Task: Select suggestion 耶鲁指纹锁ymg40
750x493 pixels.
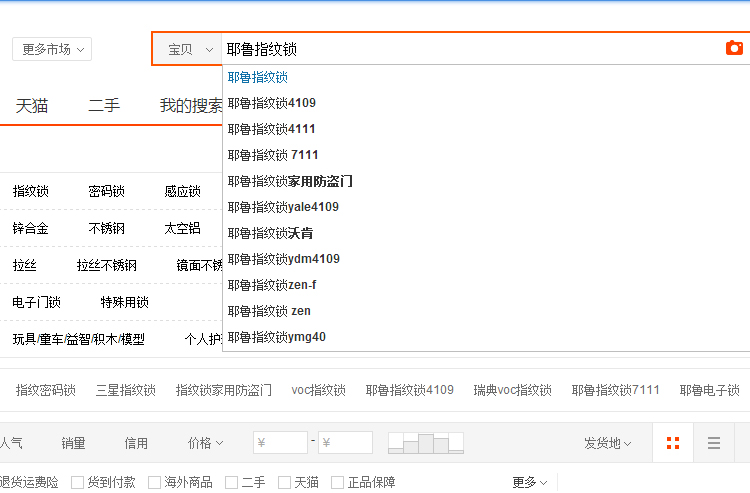Action: click(x=486, y=337)
